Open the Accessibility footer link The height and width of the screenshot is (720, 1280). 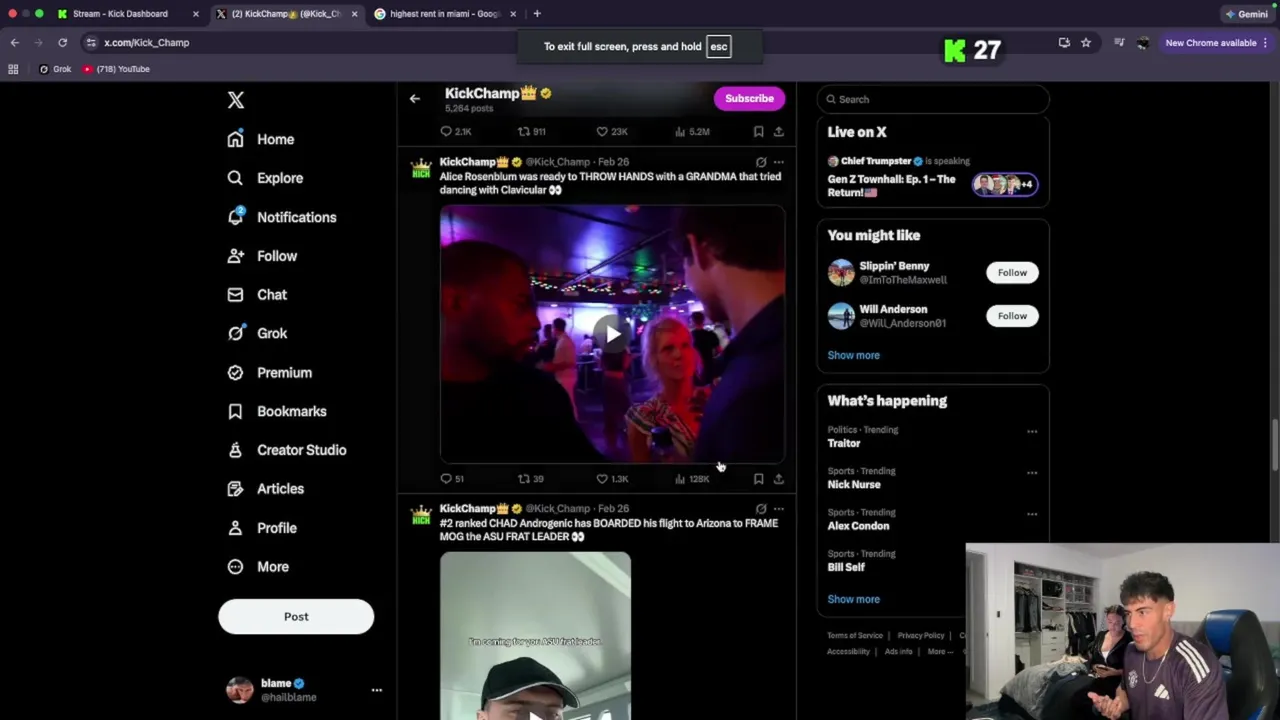click(848, 652)
